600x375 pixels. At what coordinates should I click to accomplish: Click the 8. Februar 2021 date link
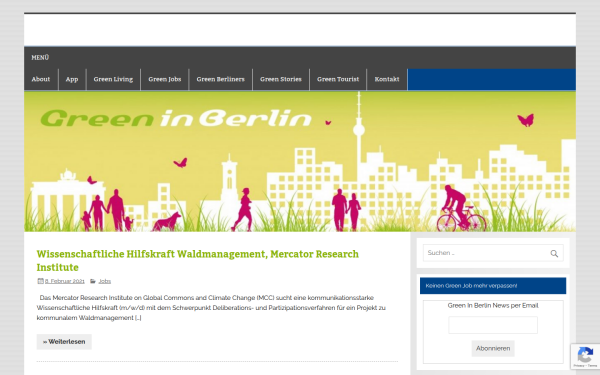pos(65,281)
